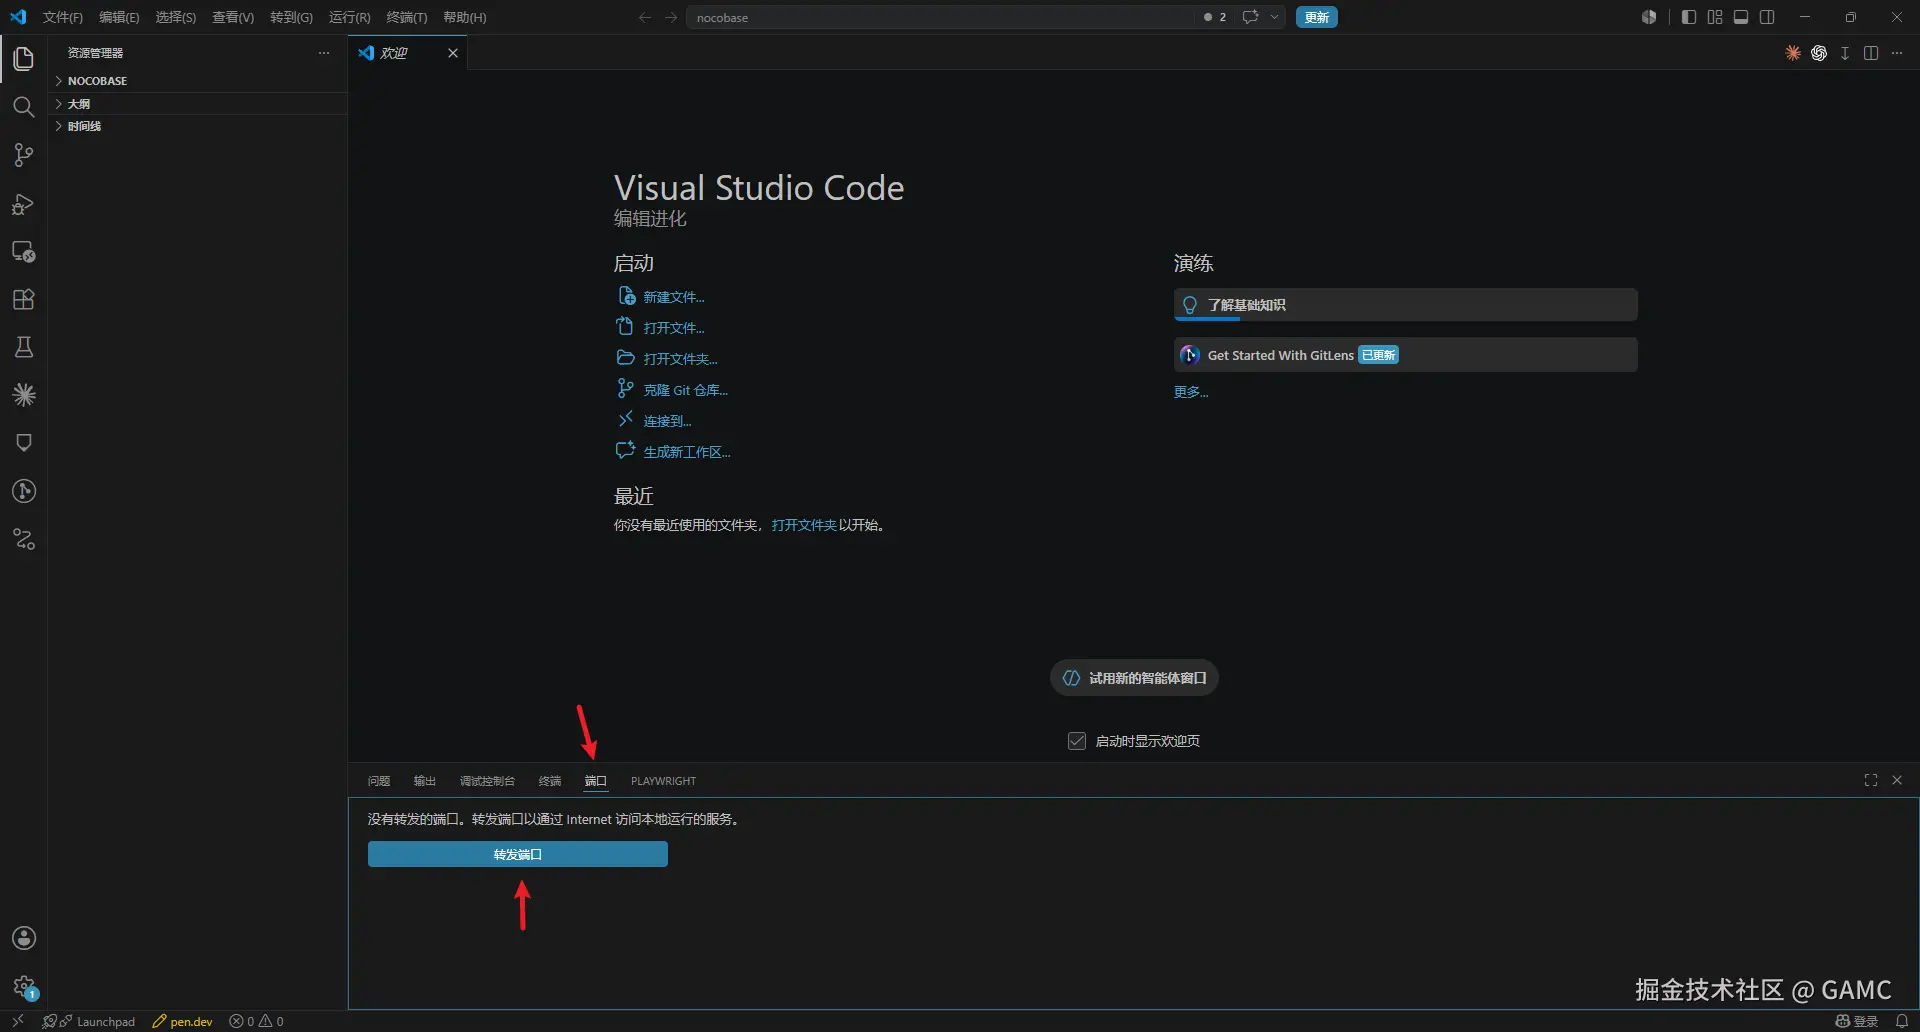
Task: Switch to the 问题 panel tab
Action: click(379, 781)
